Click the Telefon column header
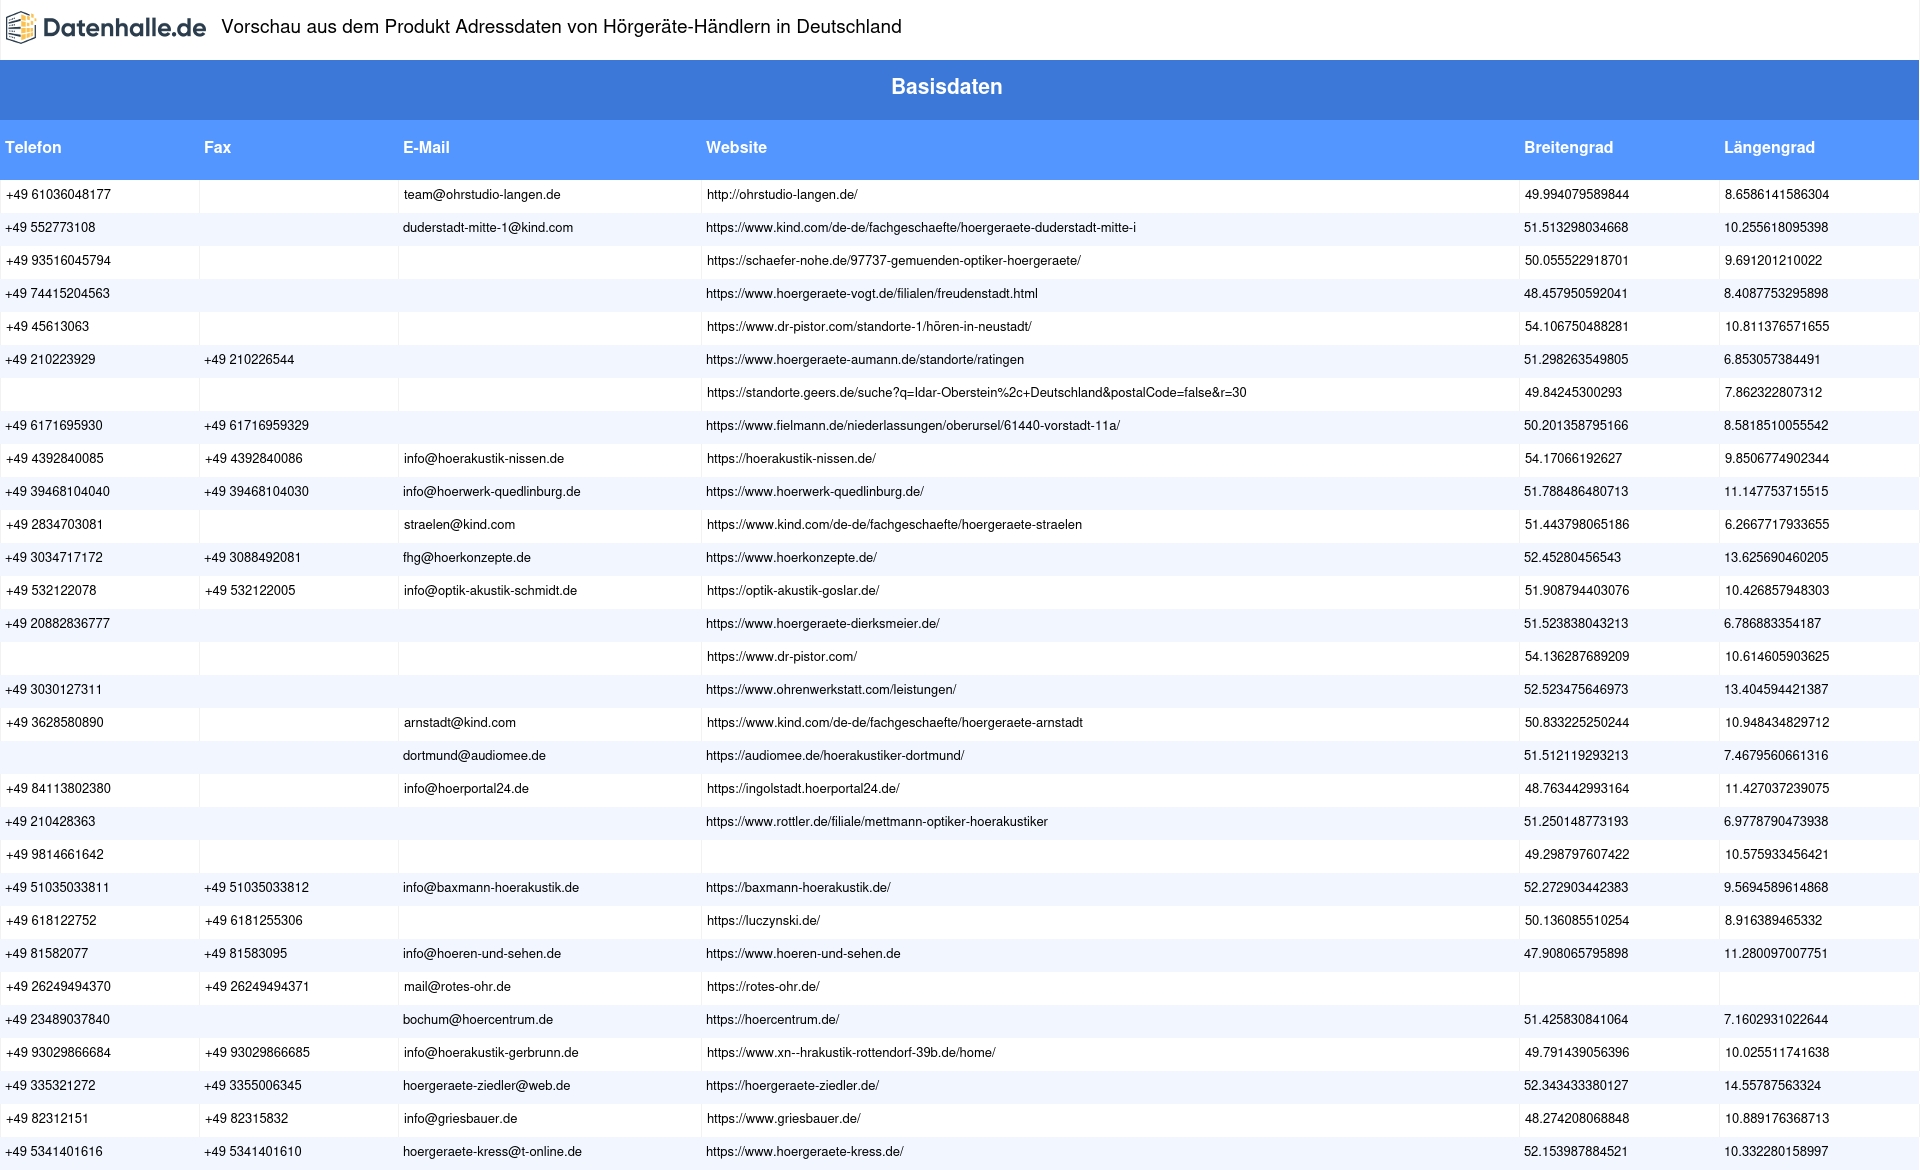Viewport: 1920px width, 1170px height. [33, 148]
